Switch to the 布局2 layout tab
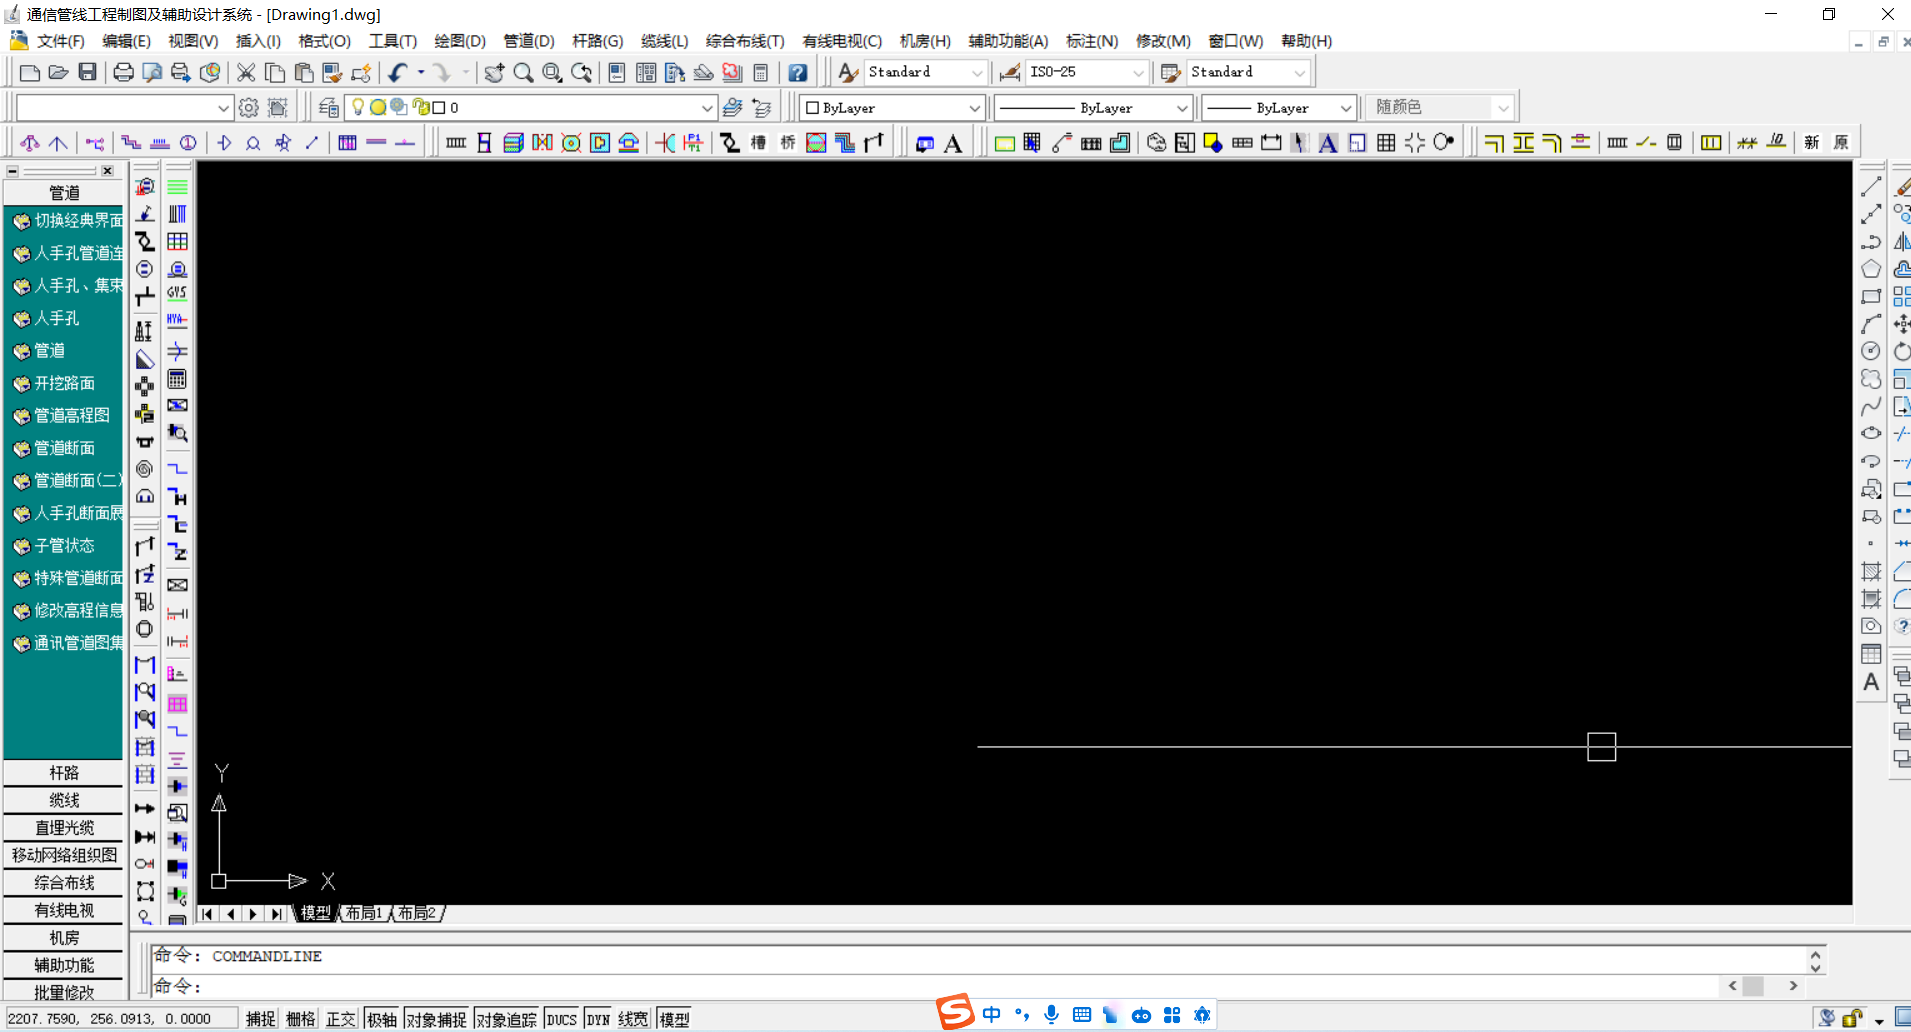 tap(417, 913)
